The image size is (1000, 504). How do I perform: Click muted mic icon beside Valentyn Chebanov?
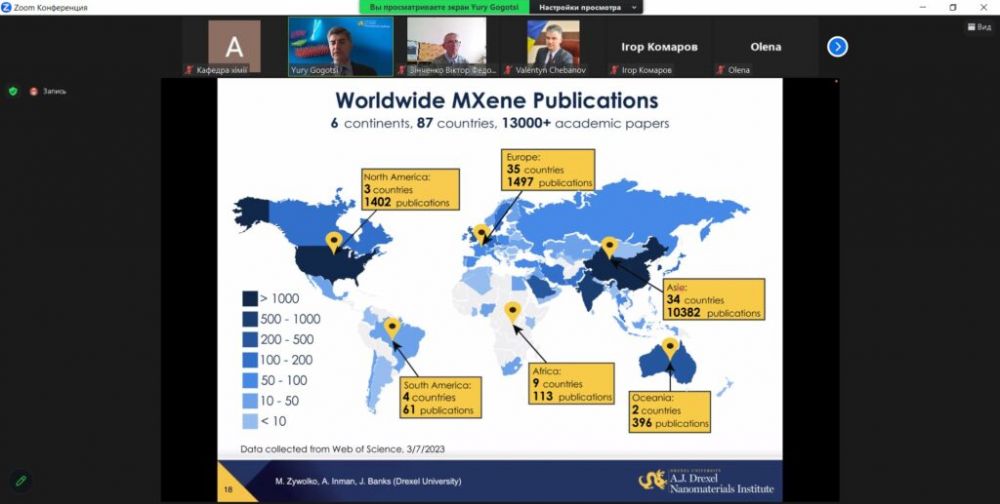point(509,71)
